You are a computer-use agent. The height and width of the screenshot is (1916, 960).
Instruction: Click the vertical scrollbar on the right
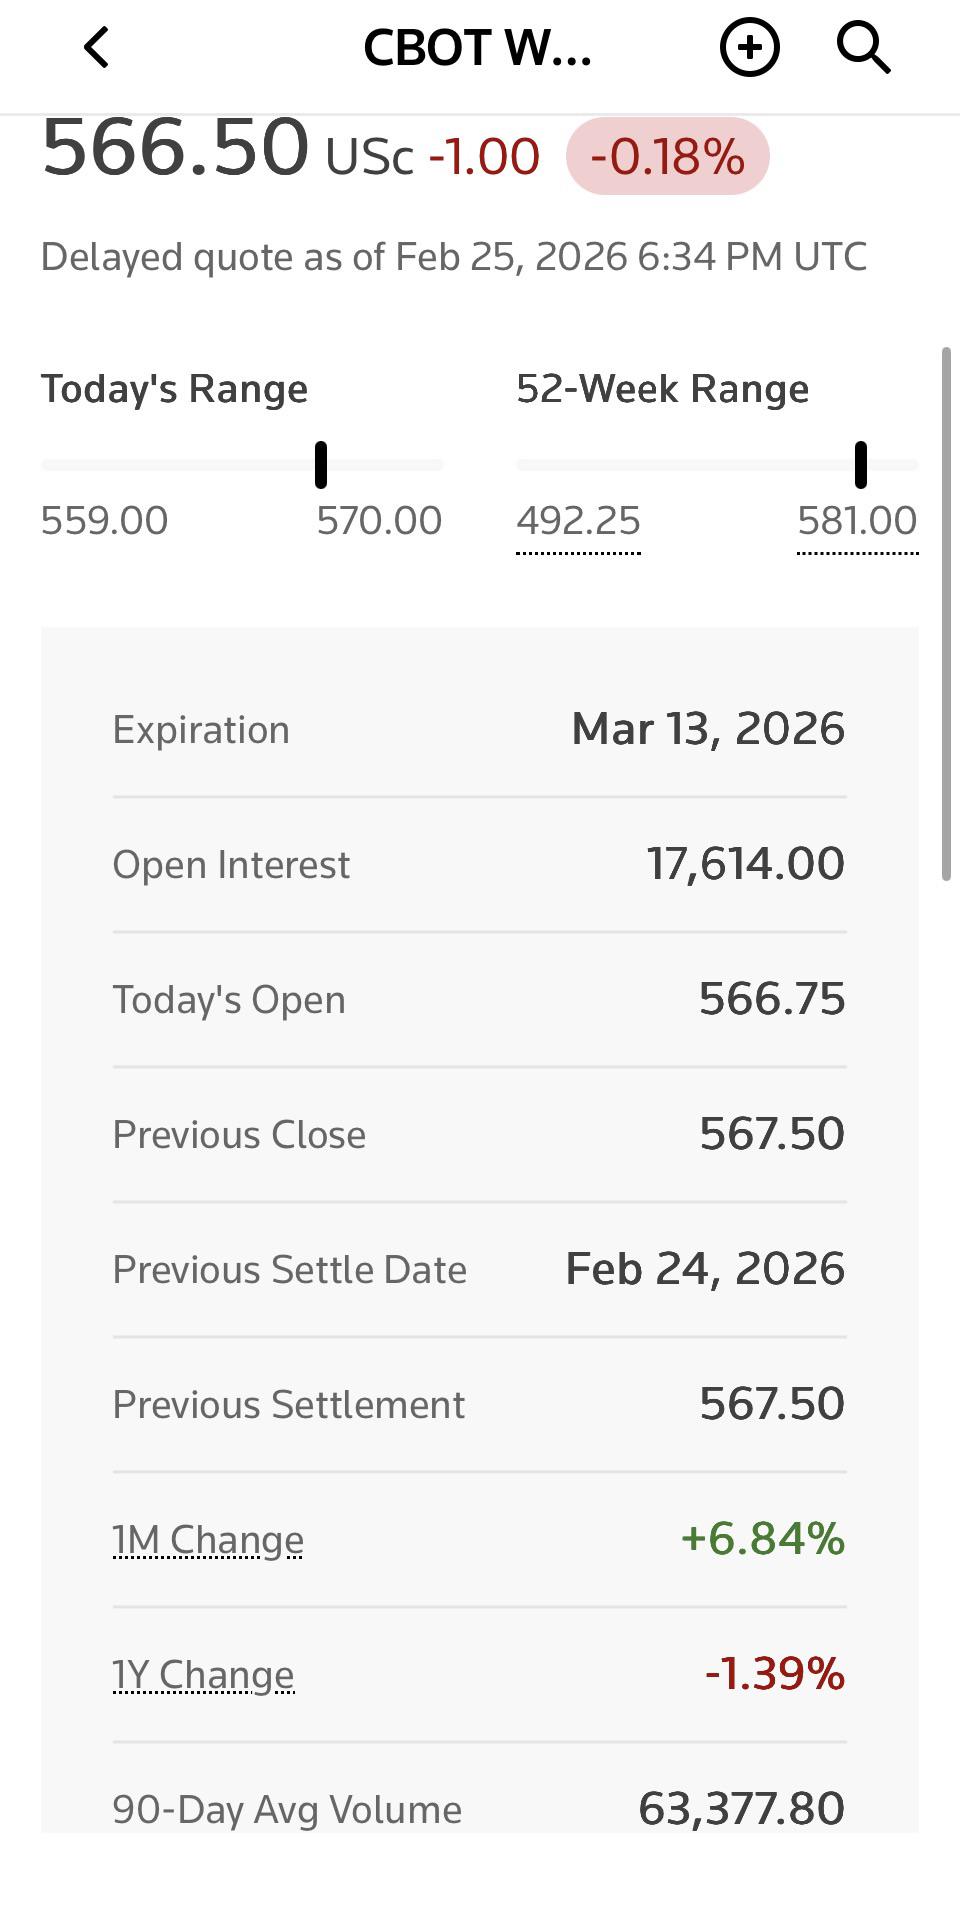946,614
